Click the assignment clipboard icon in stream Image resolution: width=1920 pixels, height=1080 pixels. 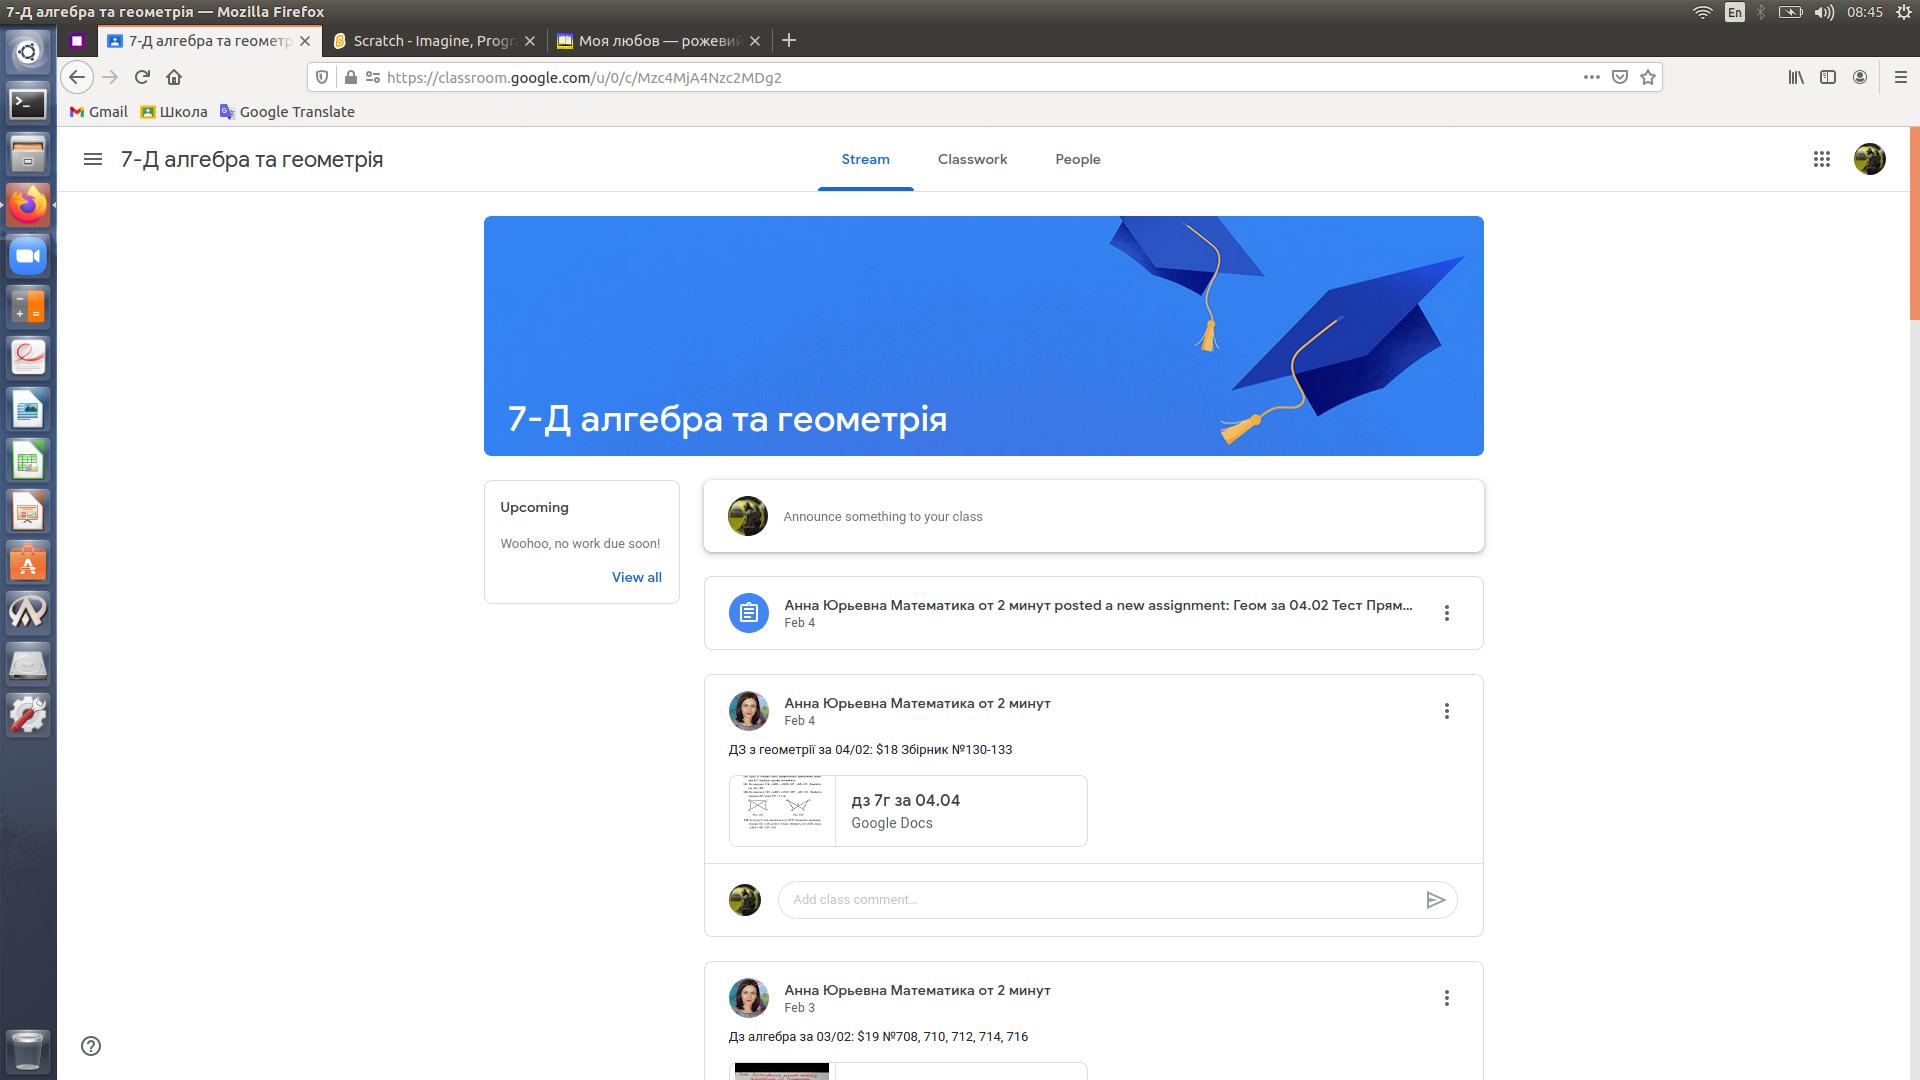click(x=748, y=613)
